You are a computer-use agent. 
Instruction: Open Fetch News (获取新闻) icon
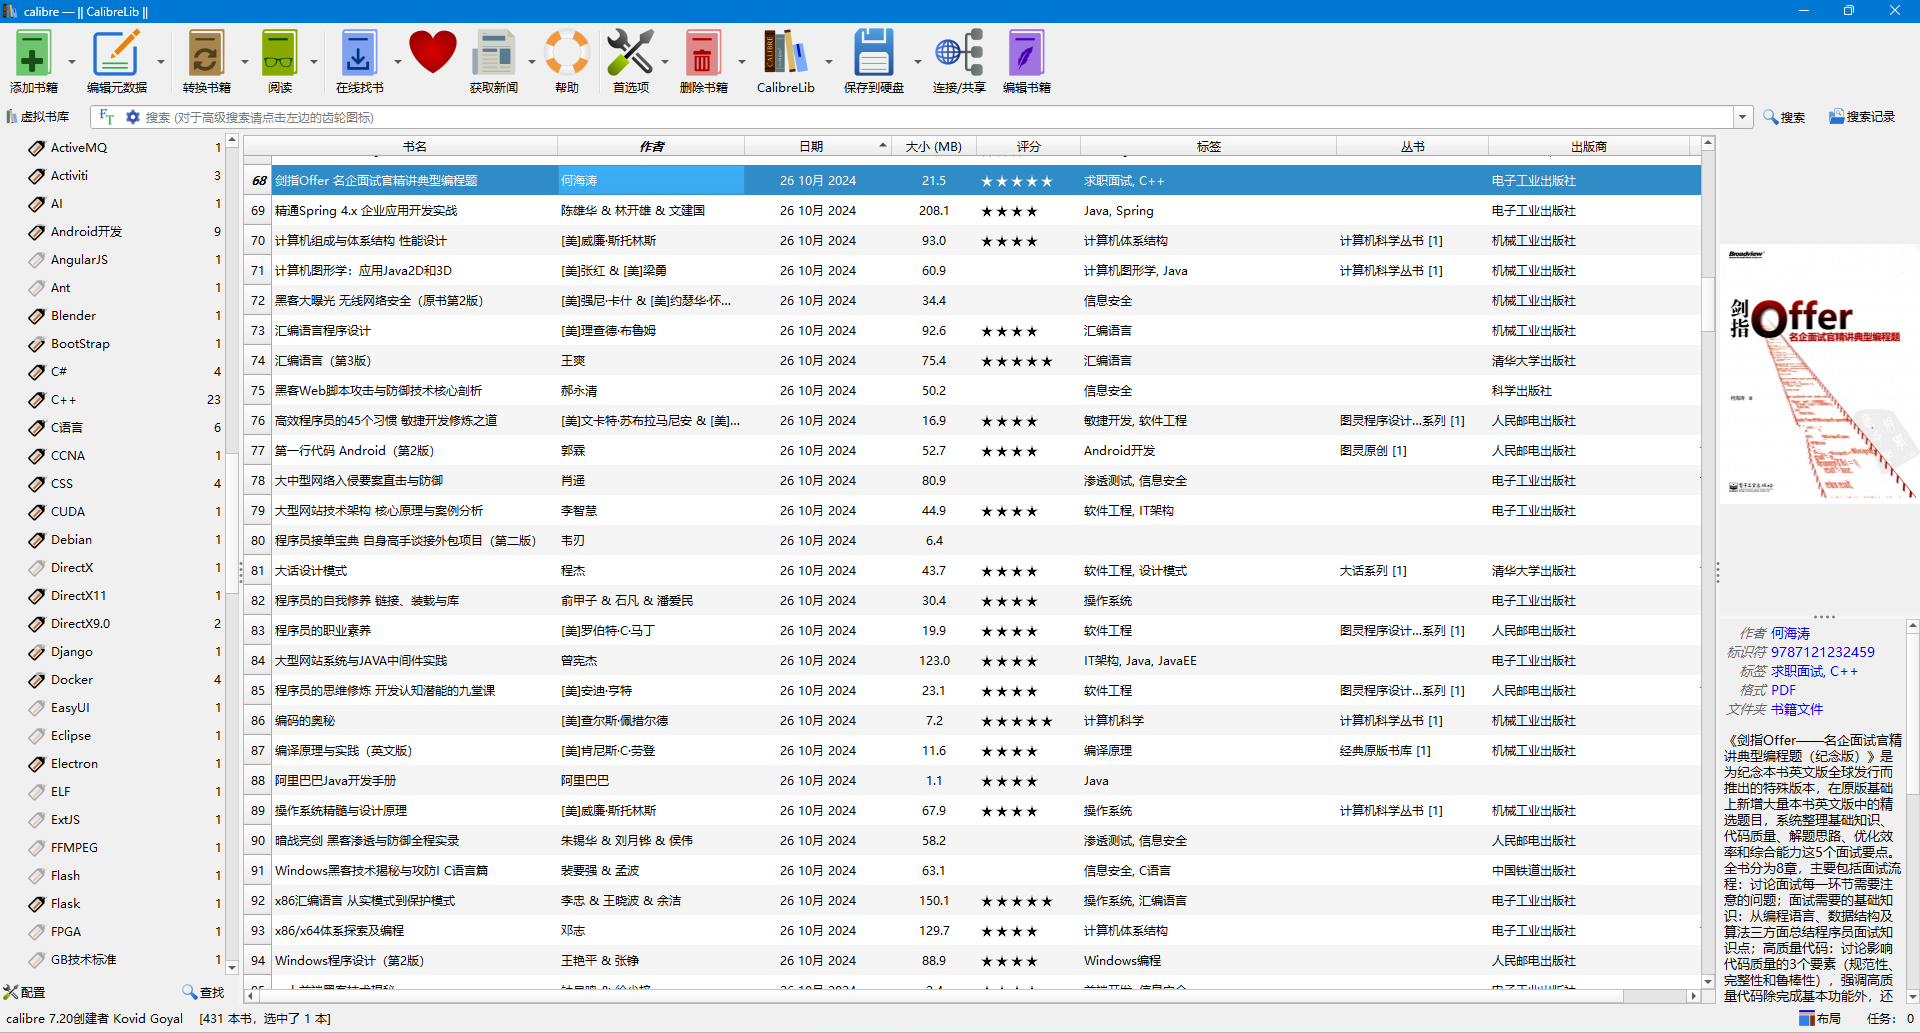493,55
